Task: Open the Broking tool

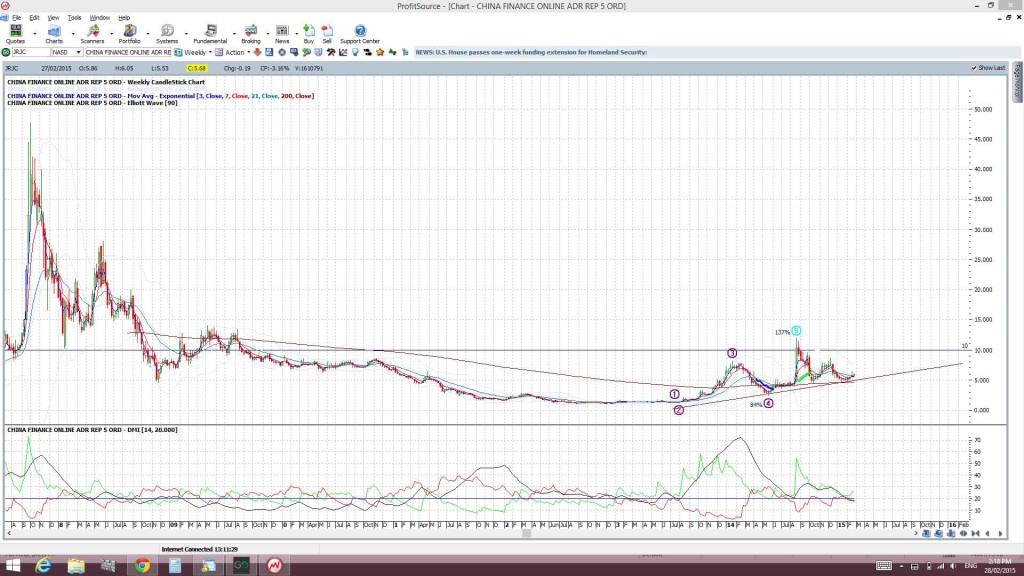Action: 251,34
